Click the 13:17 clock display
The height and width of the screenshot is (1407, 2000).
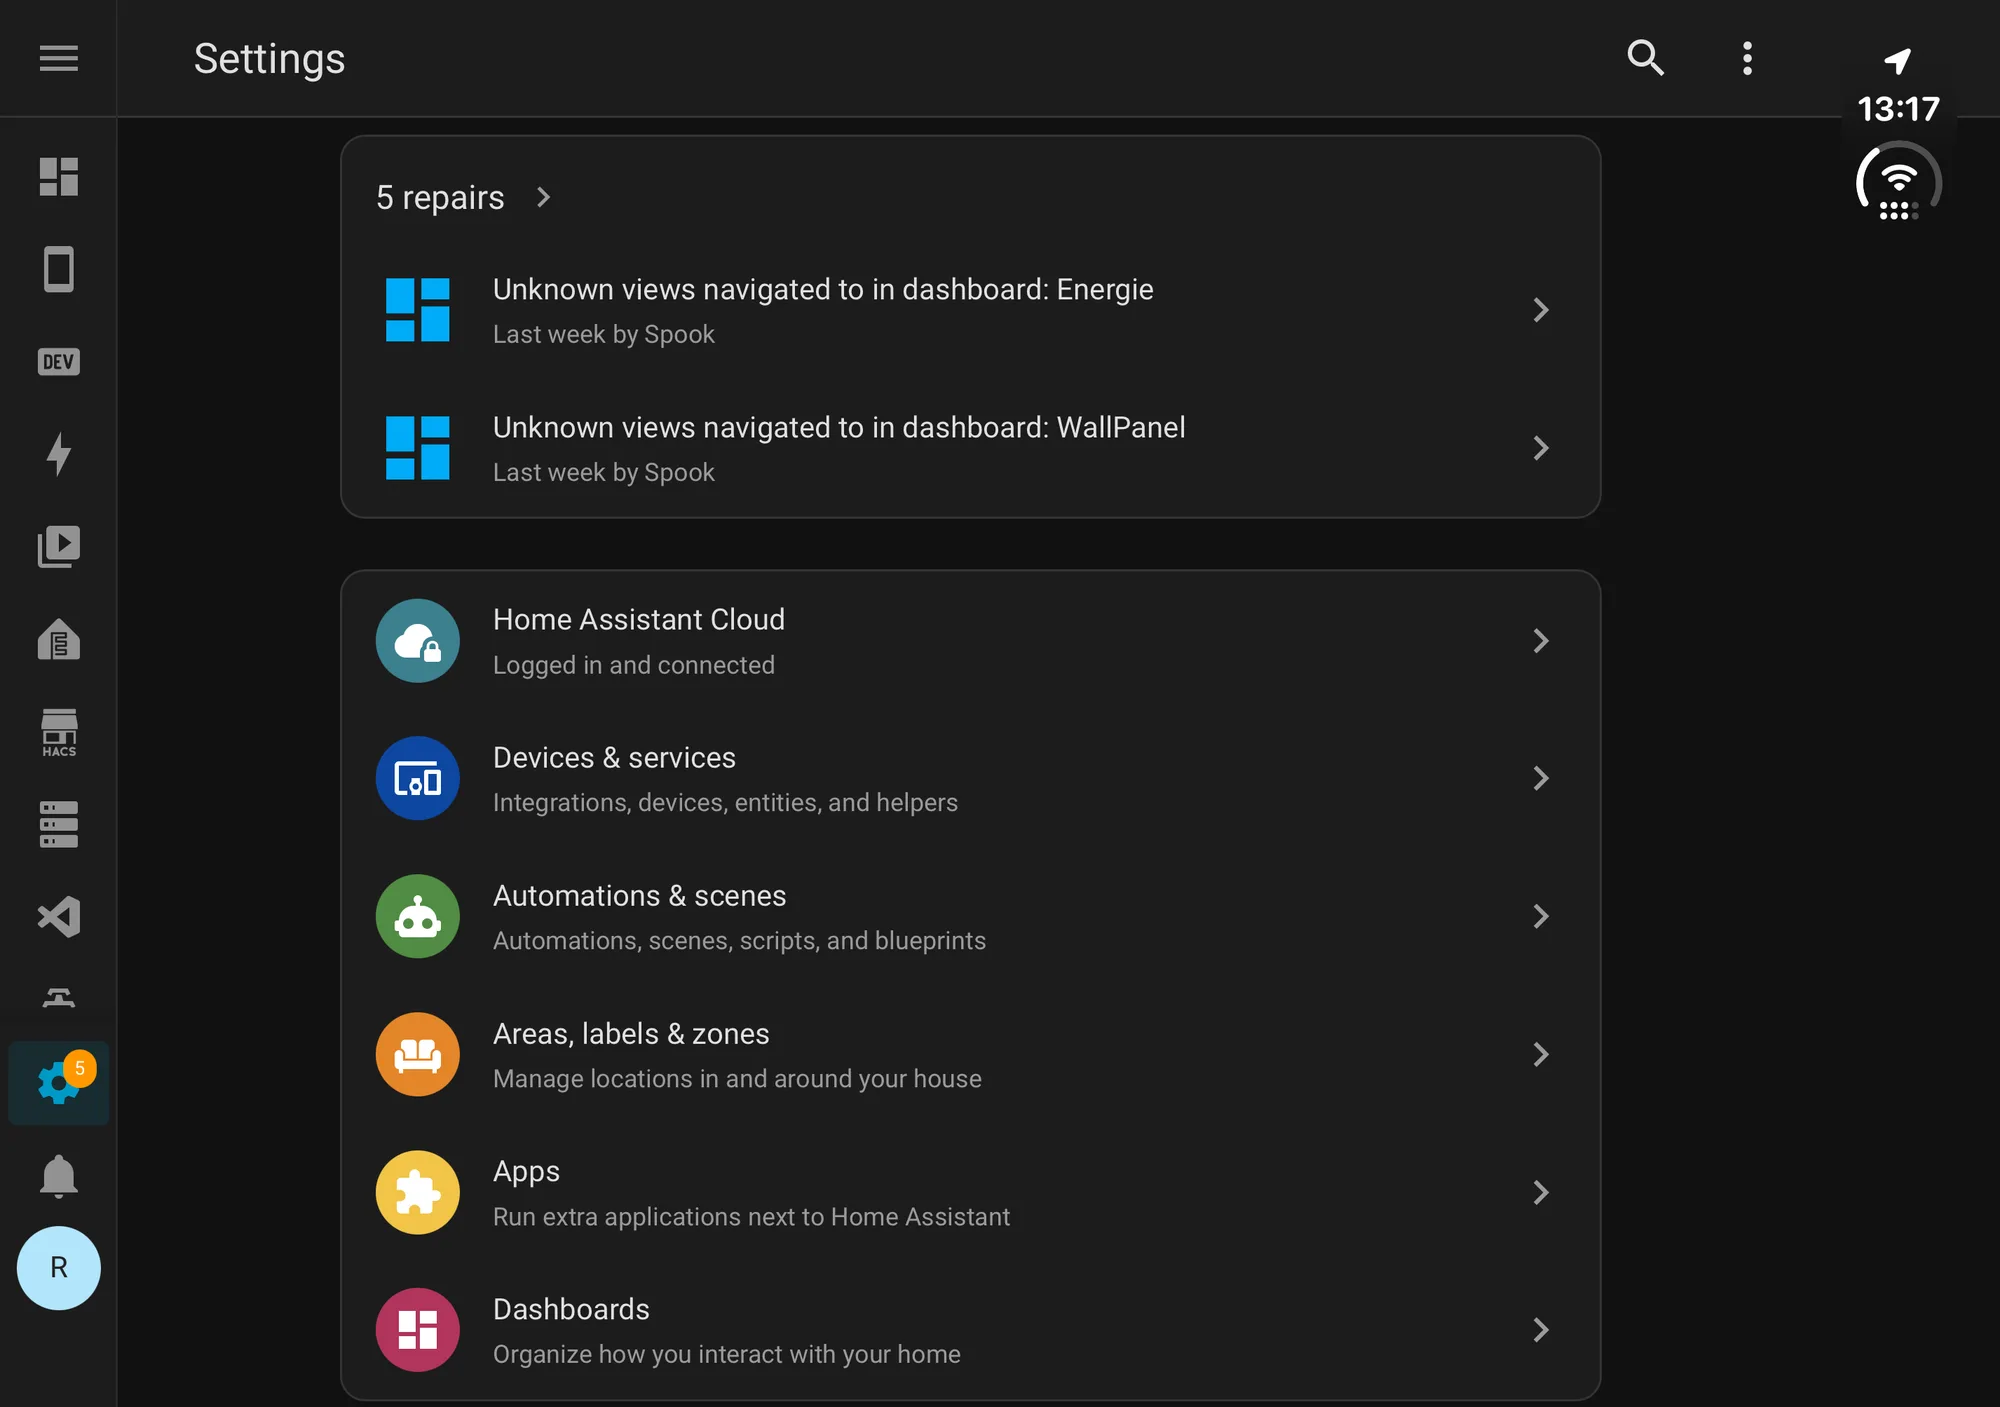pos(1897,108)
